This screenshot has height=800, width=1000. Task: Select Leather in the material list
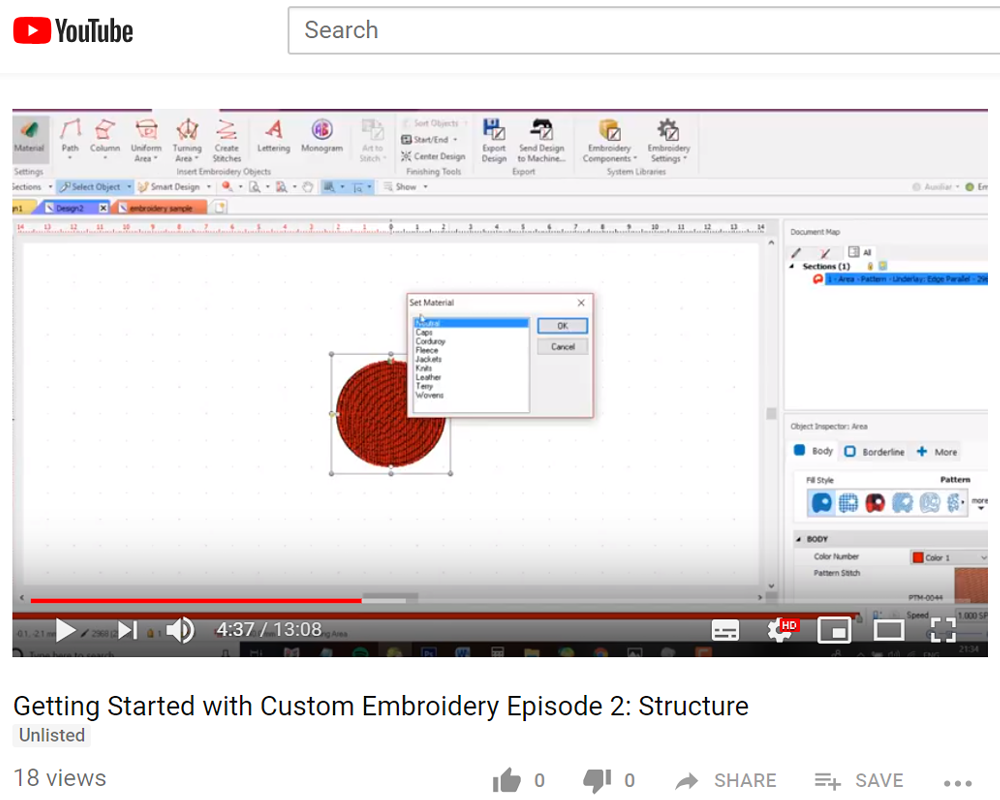(x=428, y=377)
